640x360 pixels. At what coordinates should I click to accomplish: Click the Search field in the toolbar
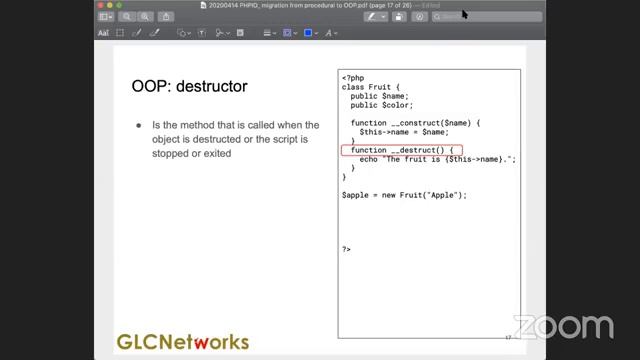[x=487, y=17]
